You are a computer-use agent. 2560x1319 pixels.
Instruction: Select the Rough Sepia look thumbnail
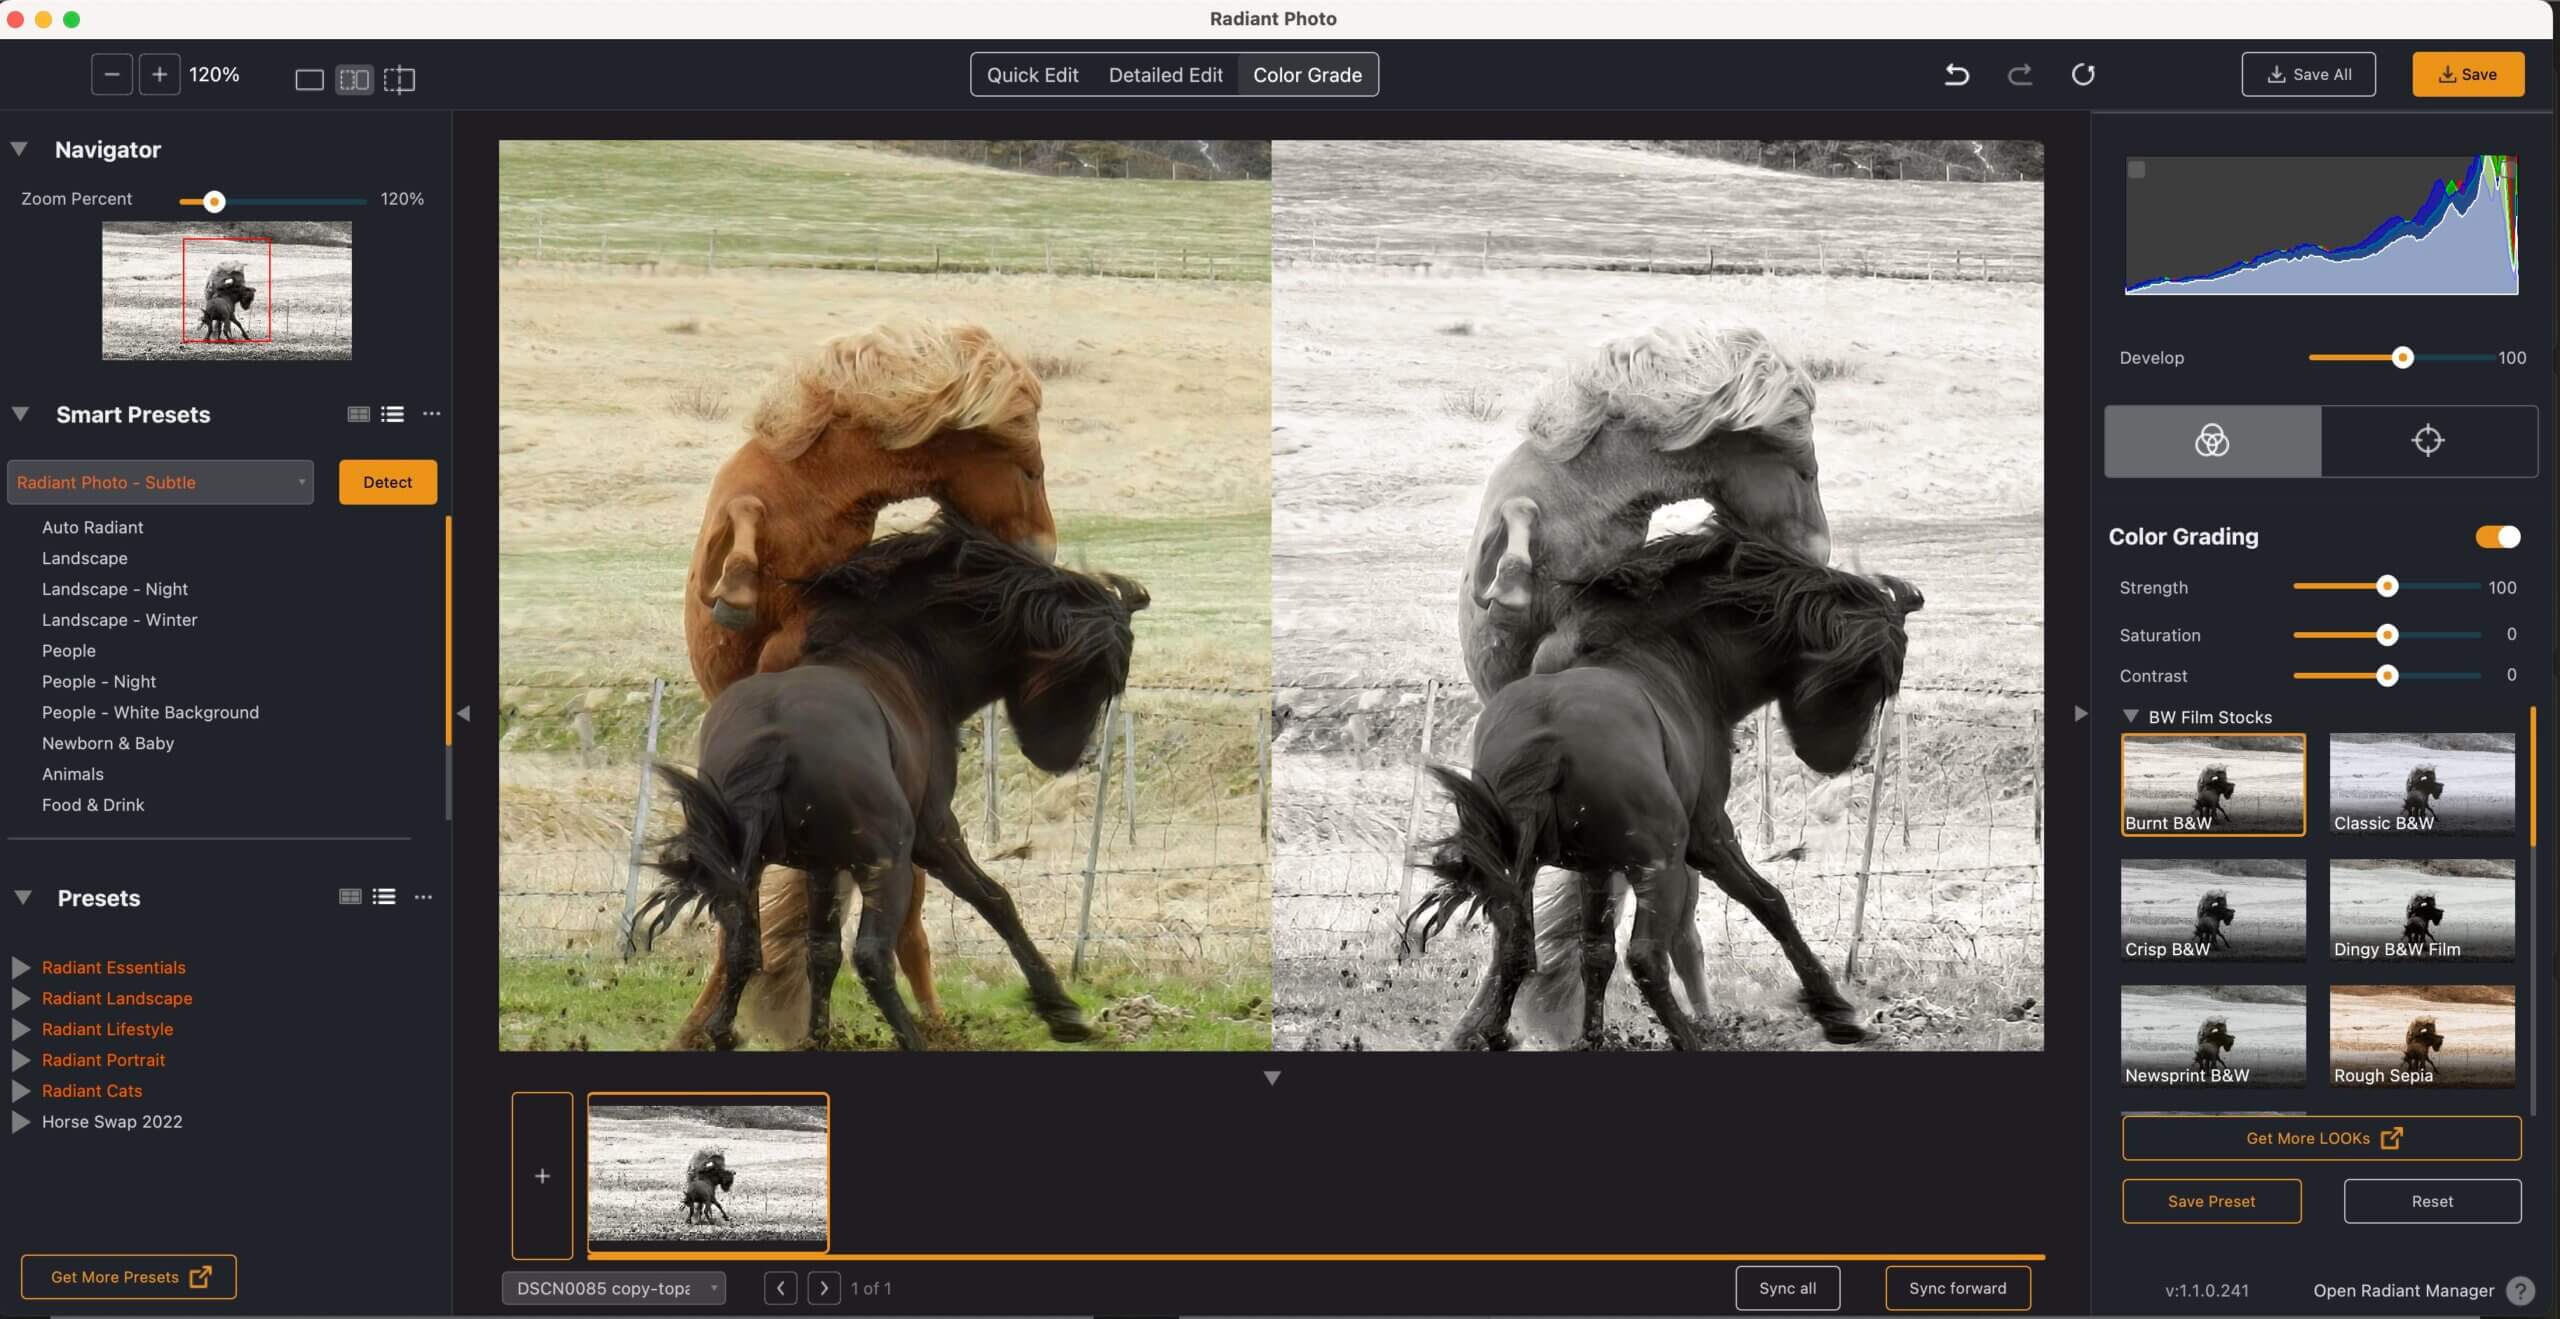[x=2421, y=1035]
